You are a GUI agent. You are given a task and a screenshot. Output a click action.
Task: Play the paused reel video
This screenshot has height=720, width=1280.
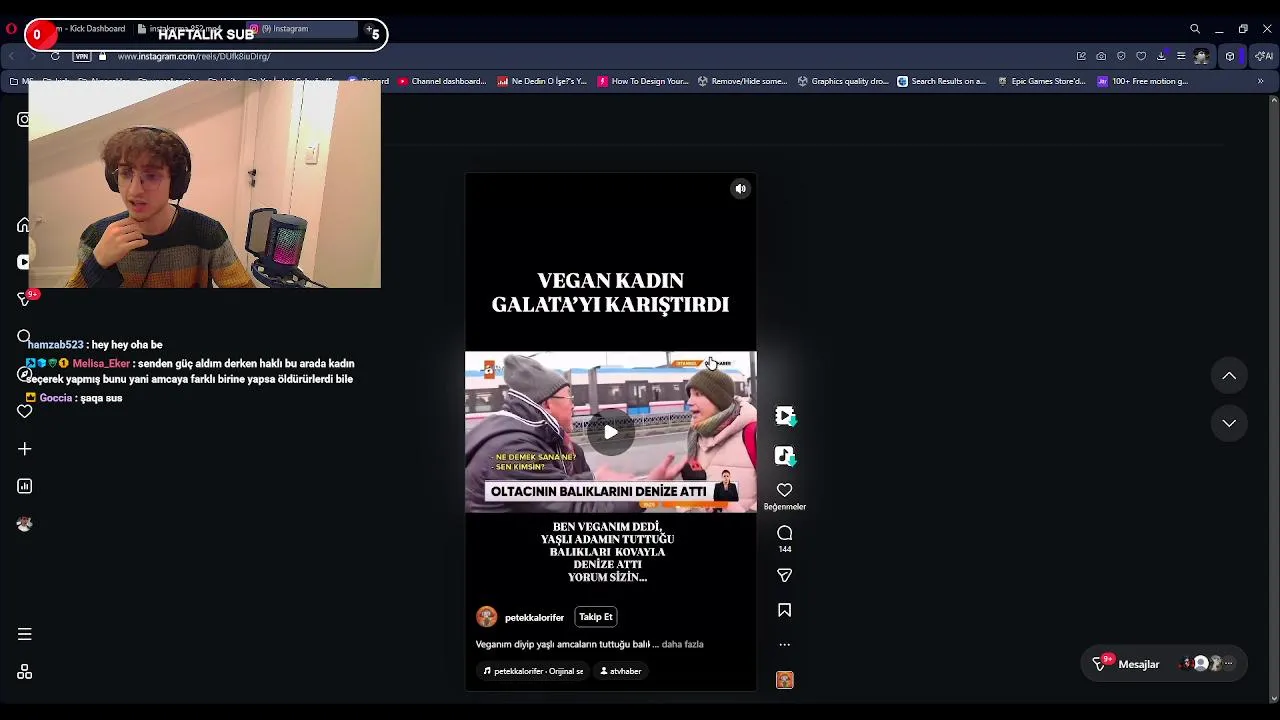tap(611, 432)
